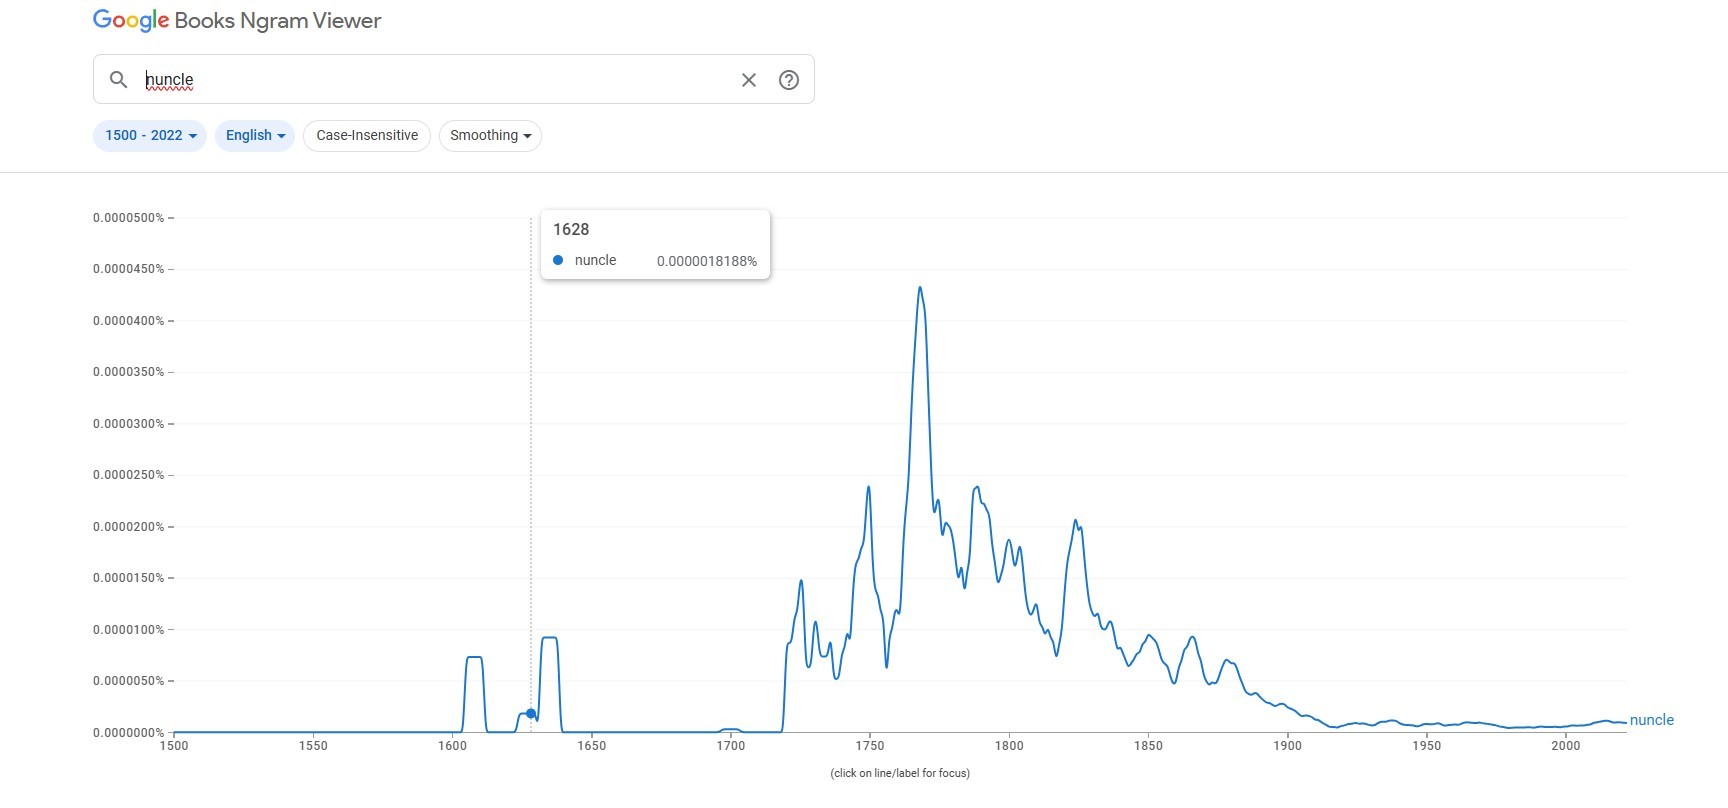Click the x-axis label 2000
This screenshot has width=1728, height=808.
pos(1566,746)
